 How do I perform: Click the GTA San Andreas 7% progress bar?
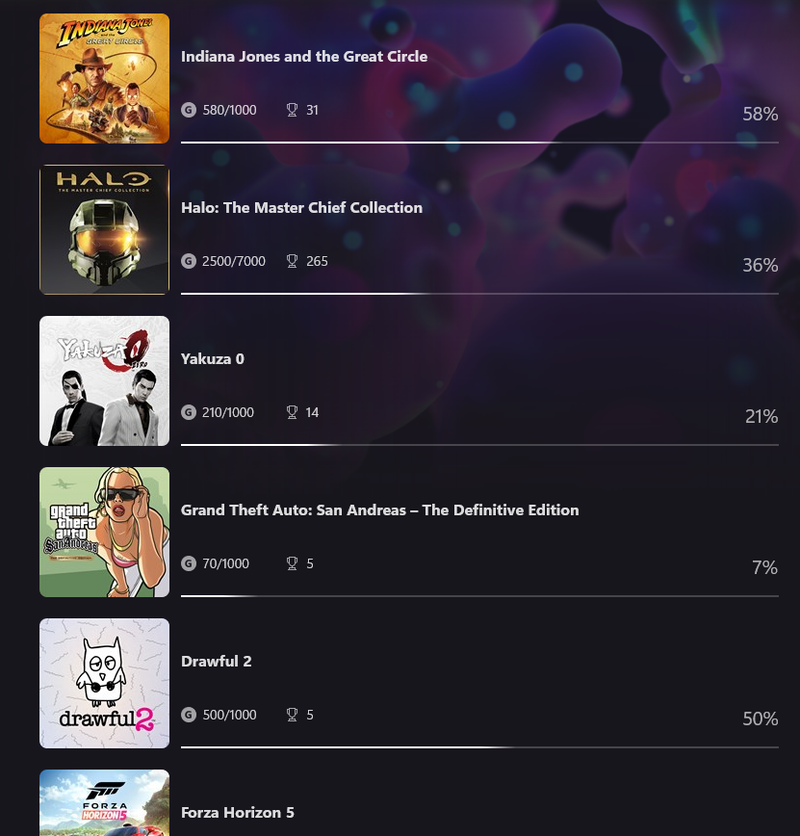tap(479, 596)
